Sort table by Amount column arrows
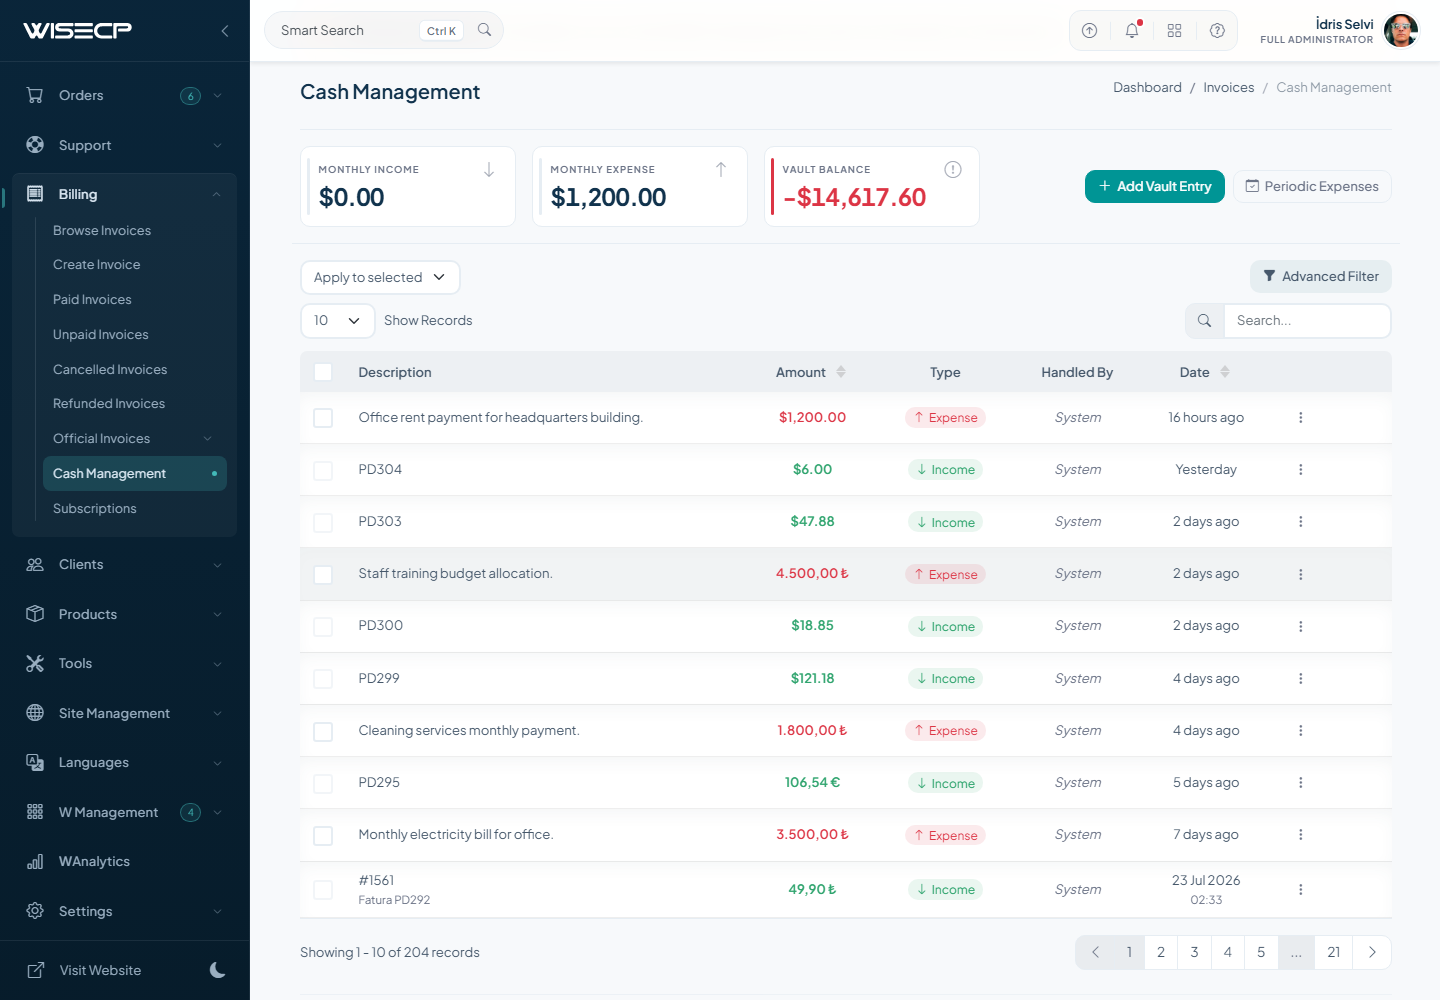Image resolution: width=1440 pixels, height=1000 pixels. [841, 372]
